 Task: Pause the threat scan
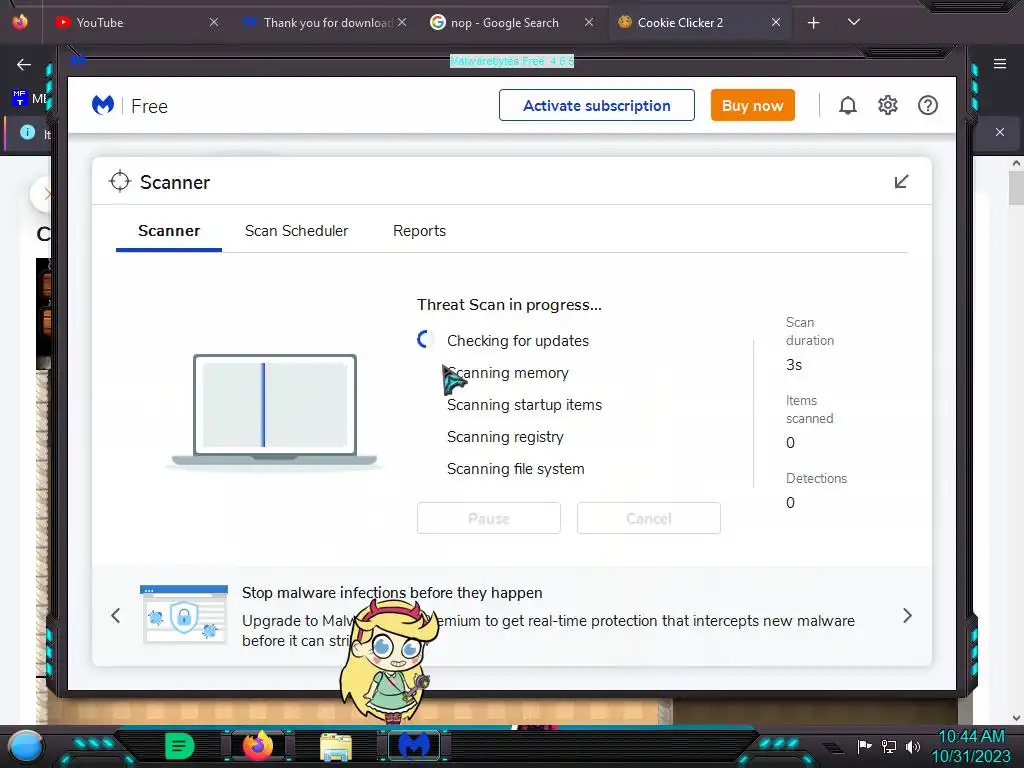pyautogui.click(x=488, y=518)
